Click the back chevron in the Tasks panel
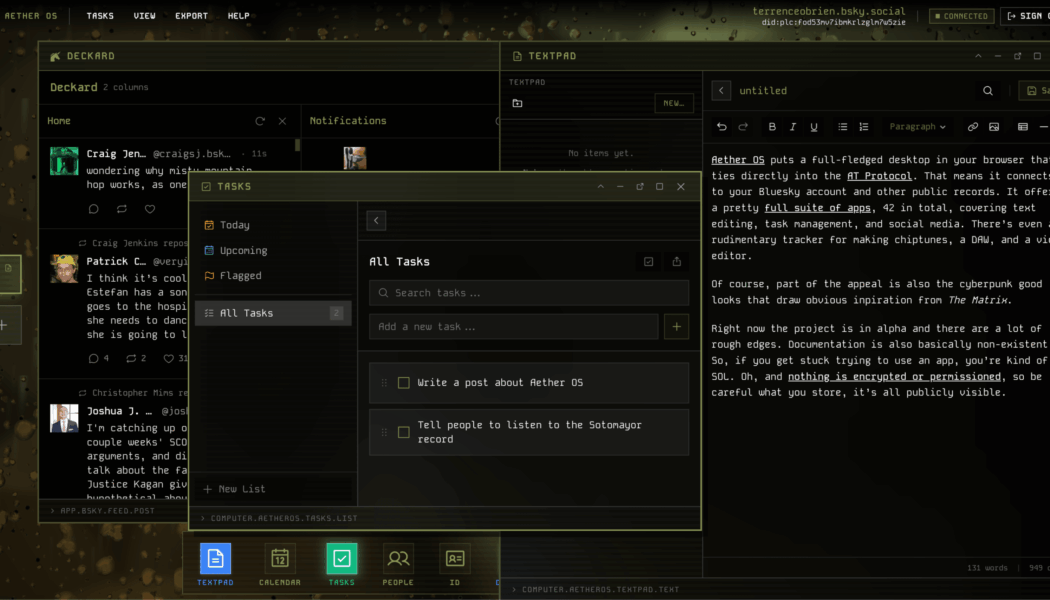 [x=376, y=220]
